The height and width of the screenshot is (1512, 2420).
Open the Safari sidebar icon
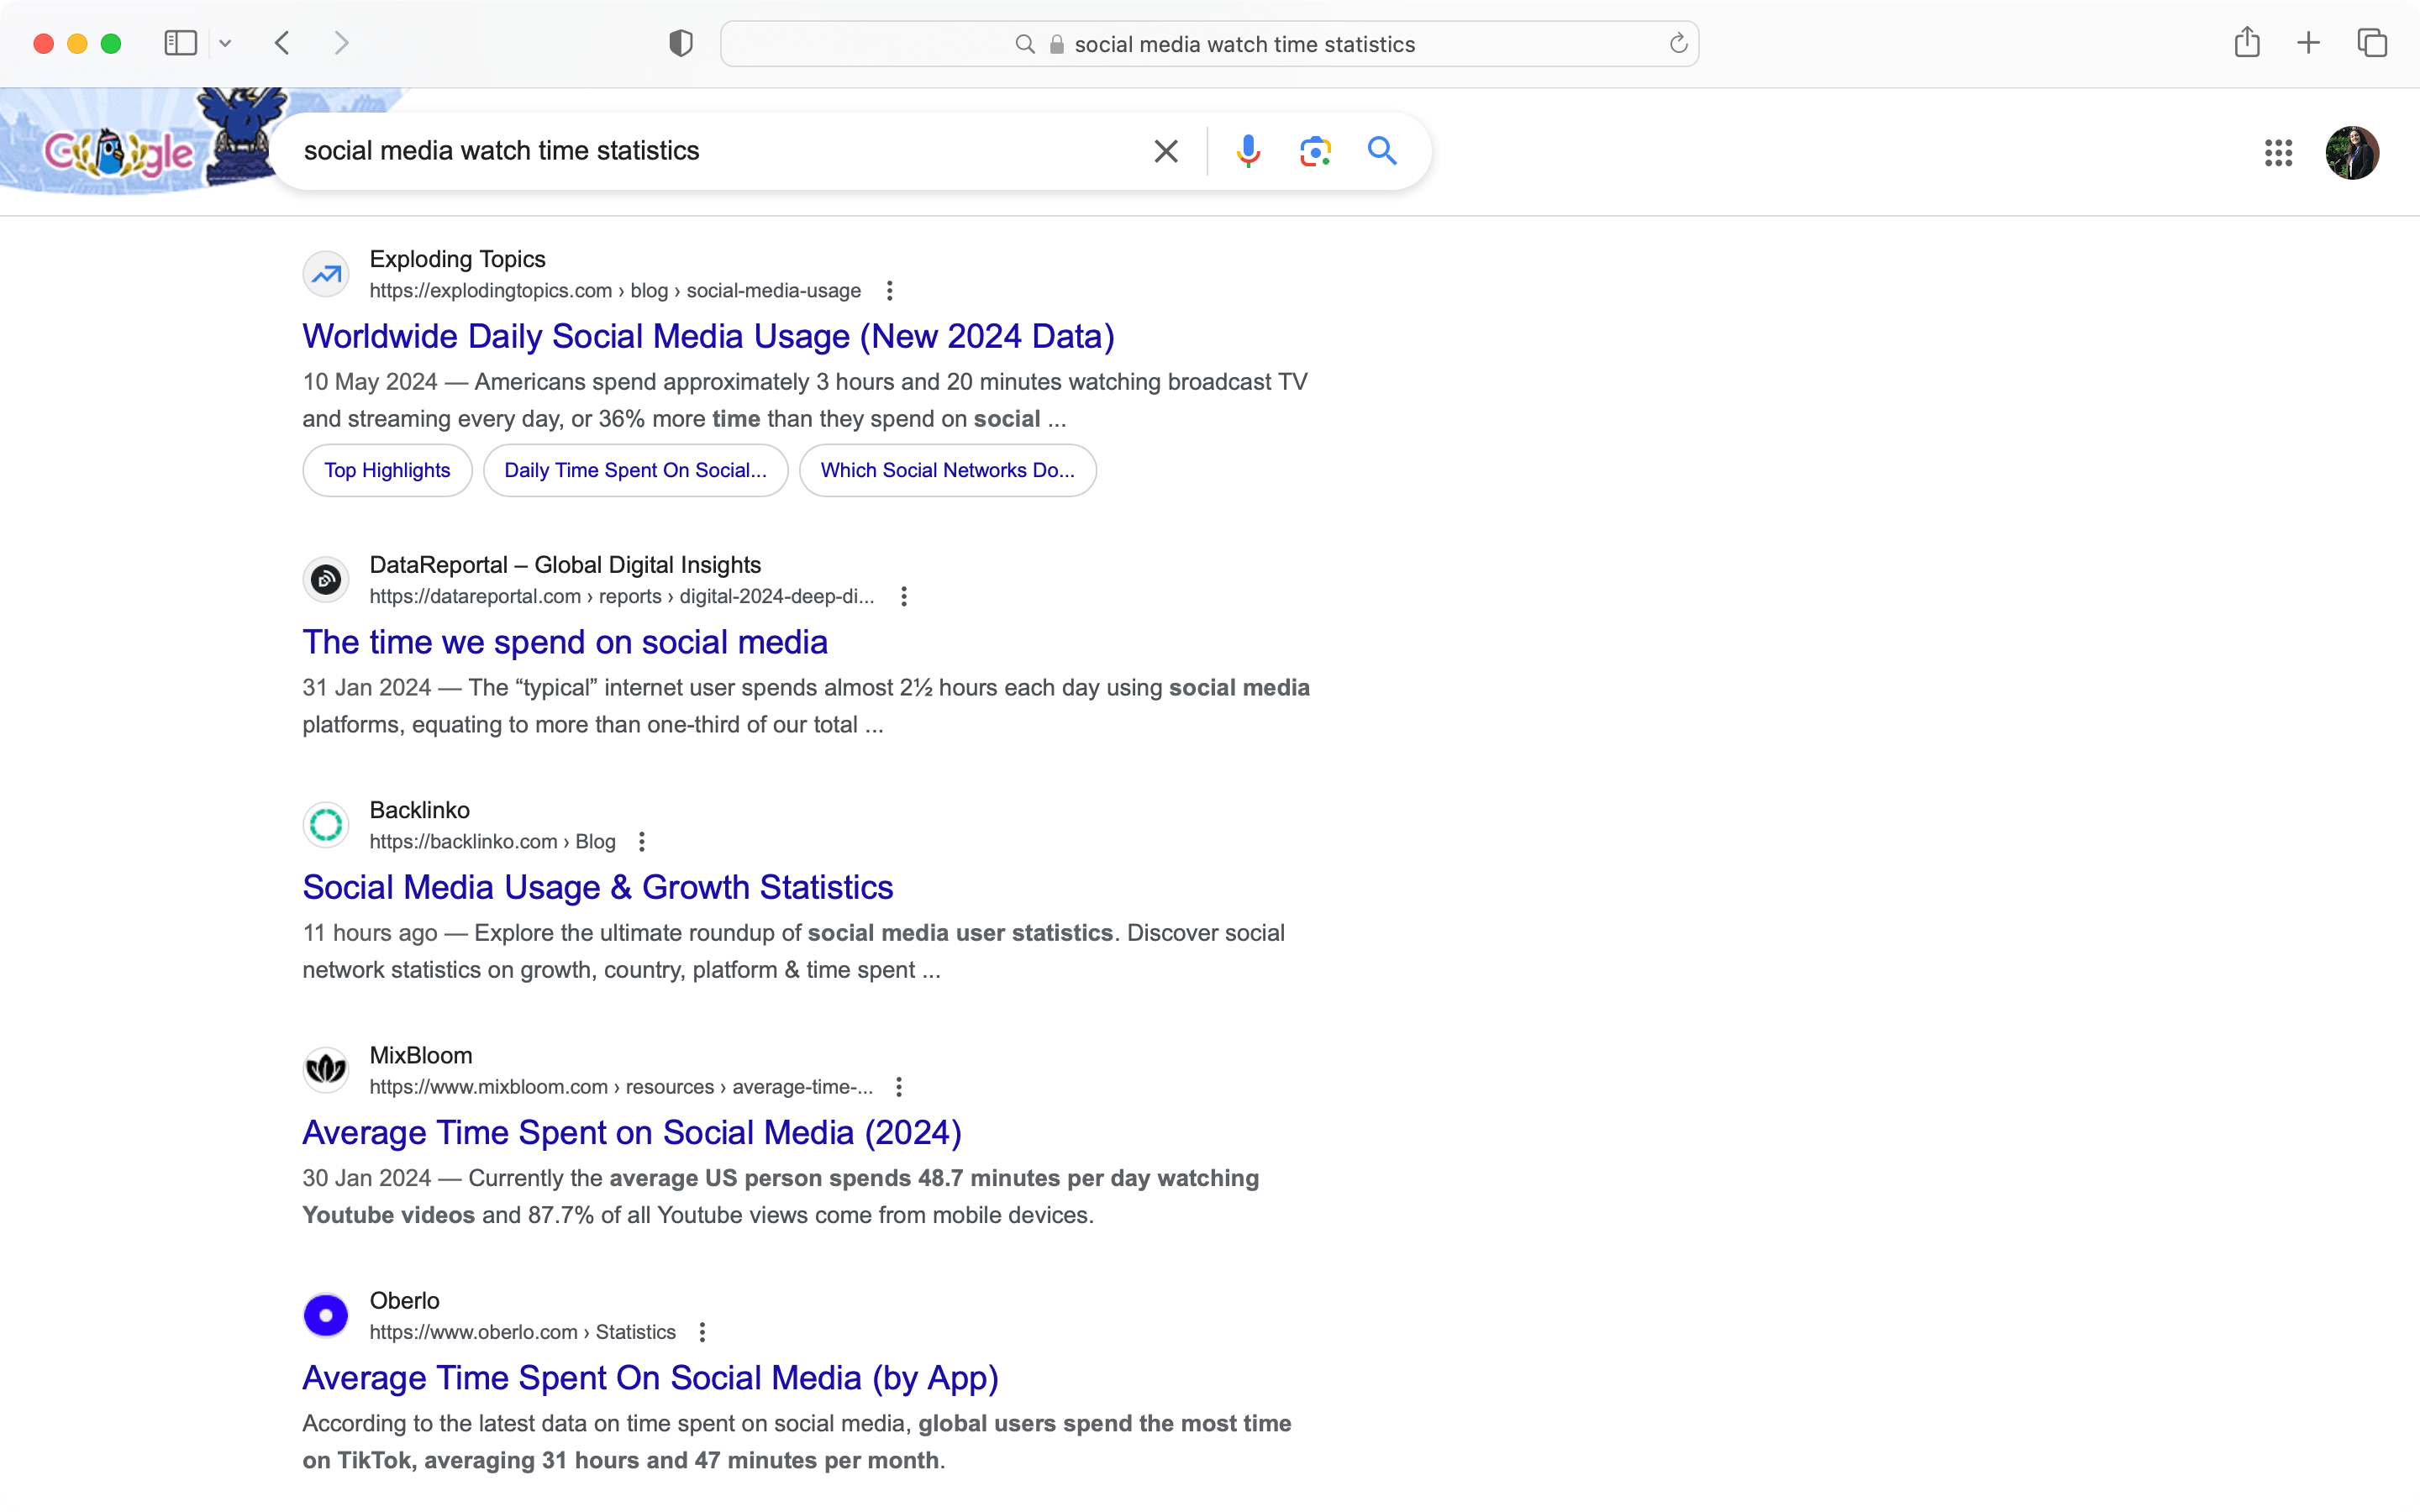180,42
